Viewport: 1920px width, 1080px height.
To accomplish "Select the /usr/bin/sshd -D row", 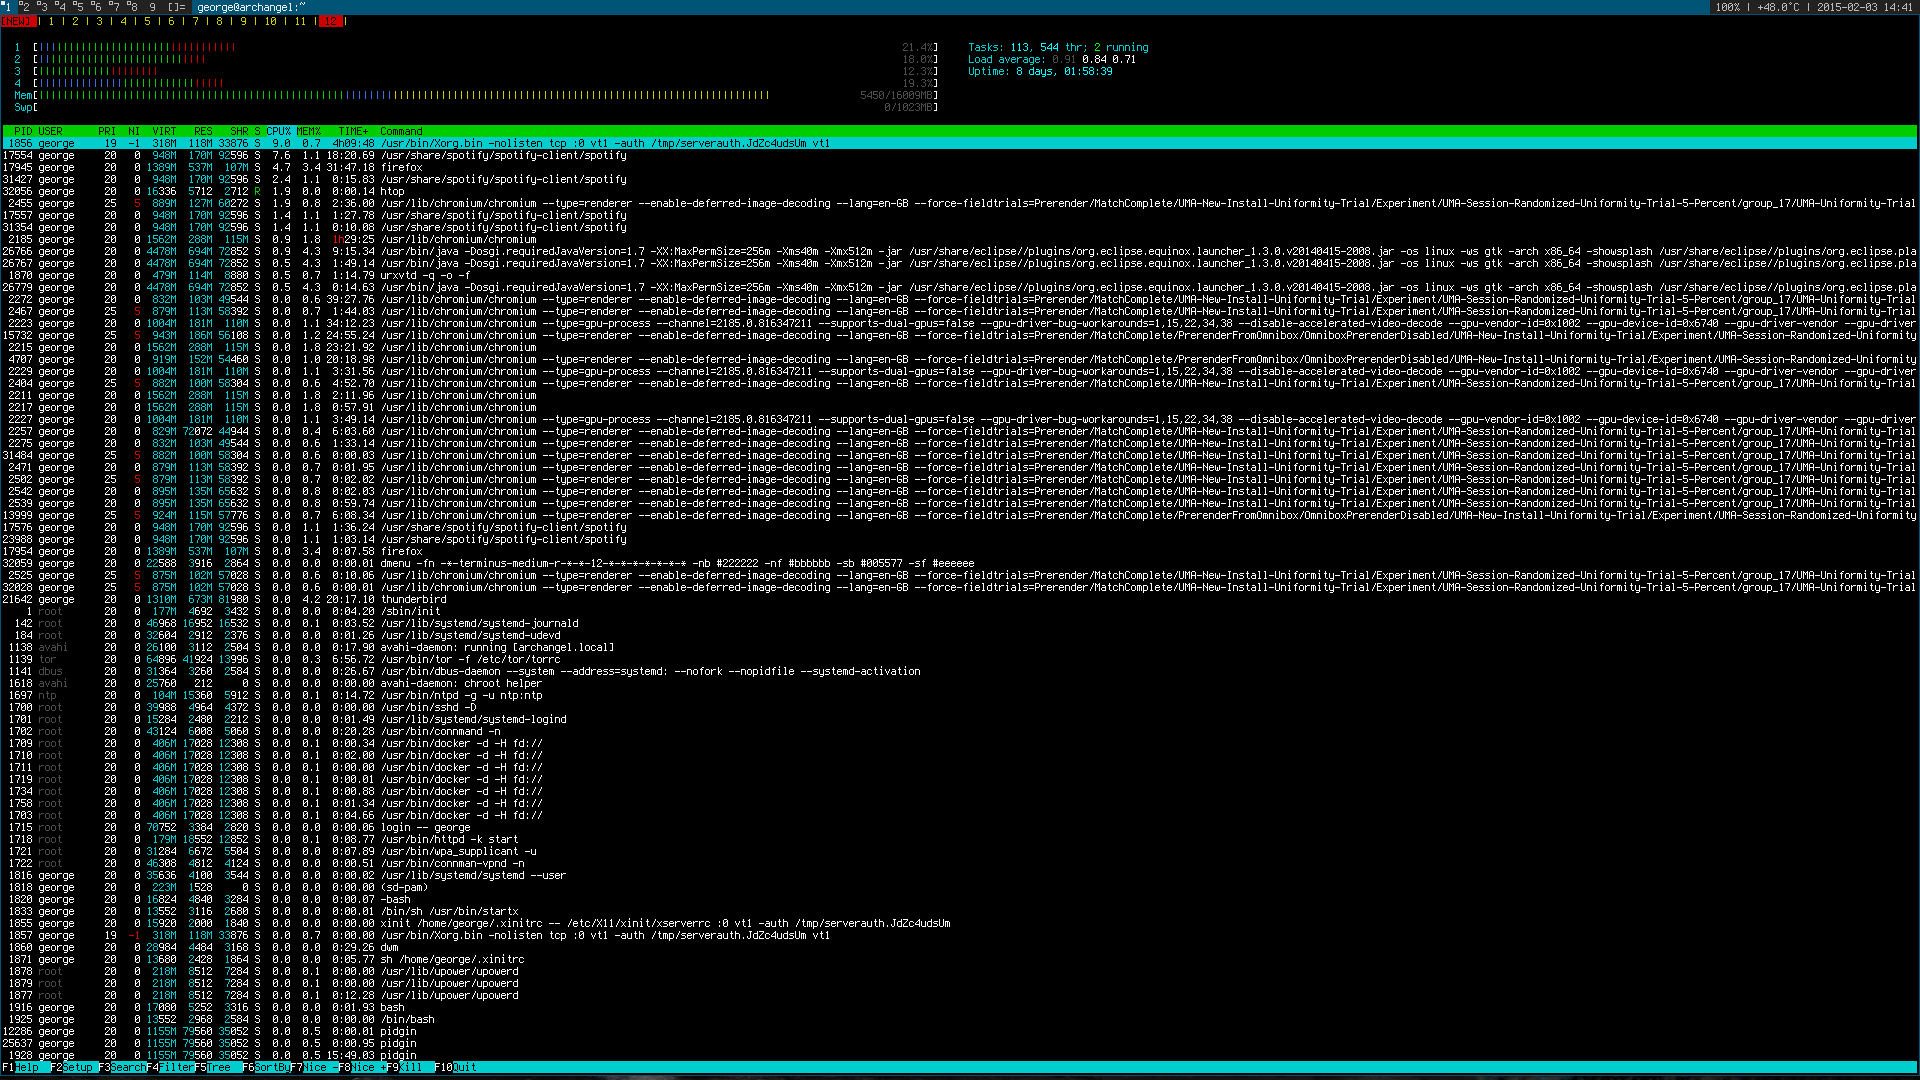I will coord(960,707).
